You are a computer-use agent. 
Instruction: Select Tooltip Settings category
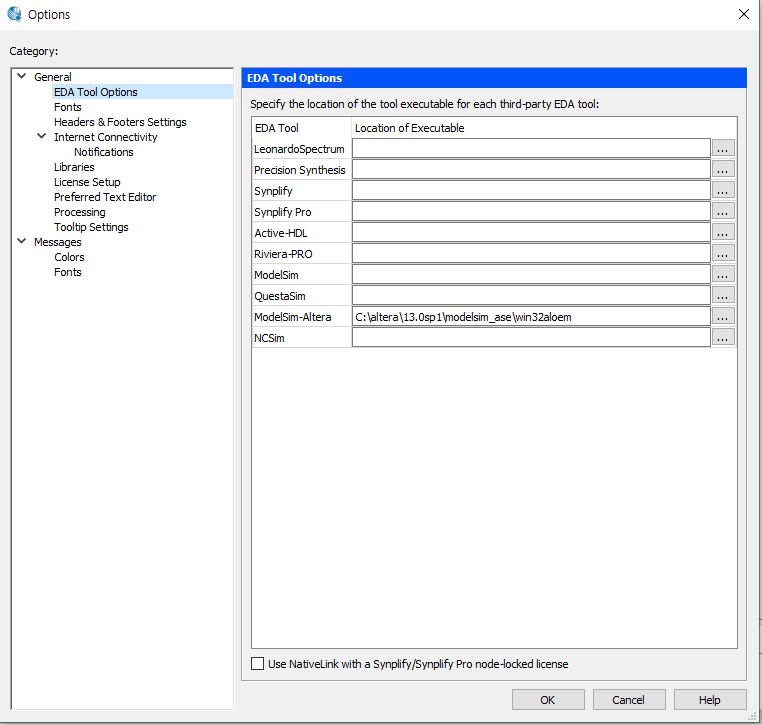pyautogui.click(x=91, y=227)
